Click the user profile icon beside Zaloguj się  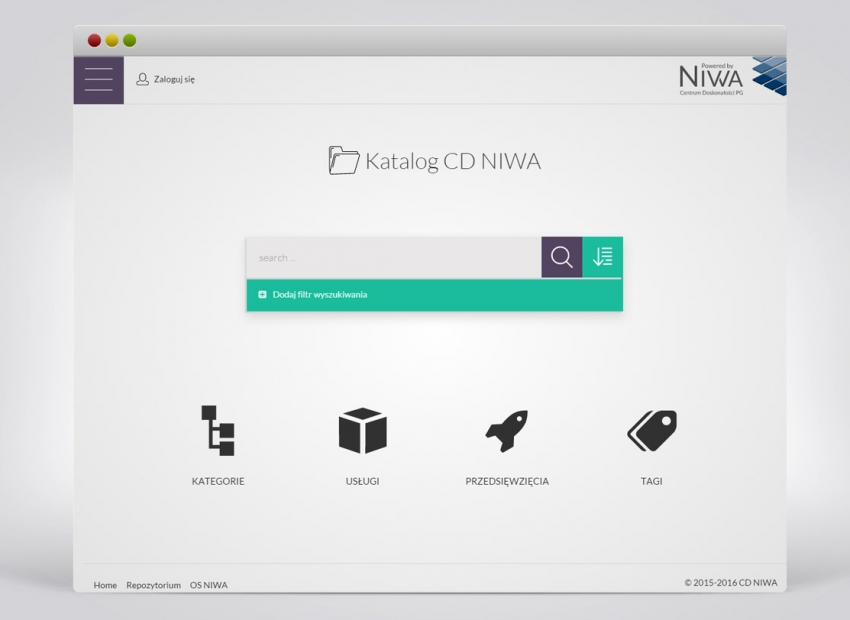point(142,79)
